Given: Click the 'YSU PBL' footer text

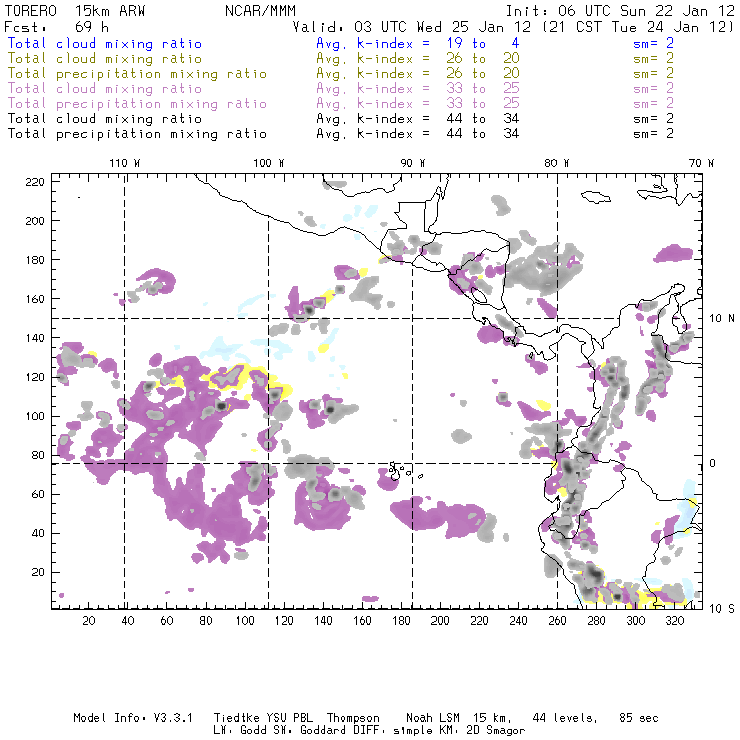Looking at the screenshot, I should pos(290,718).
